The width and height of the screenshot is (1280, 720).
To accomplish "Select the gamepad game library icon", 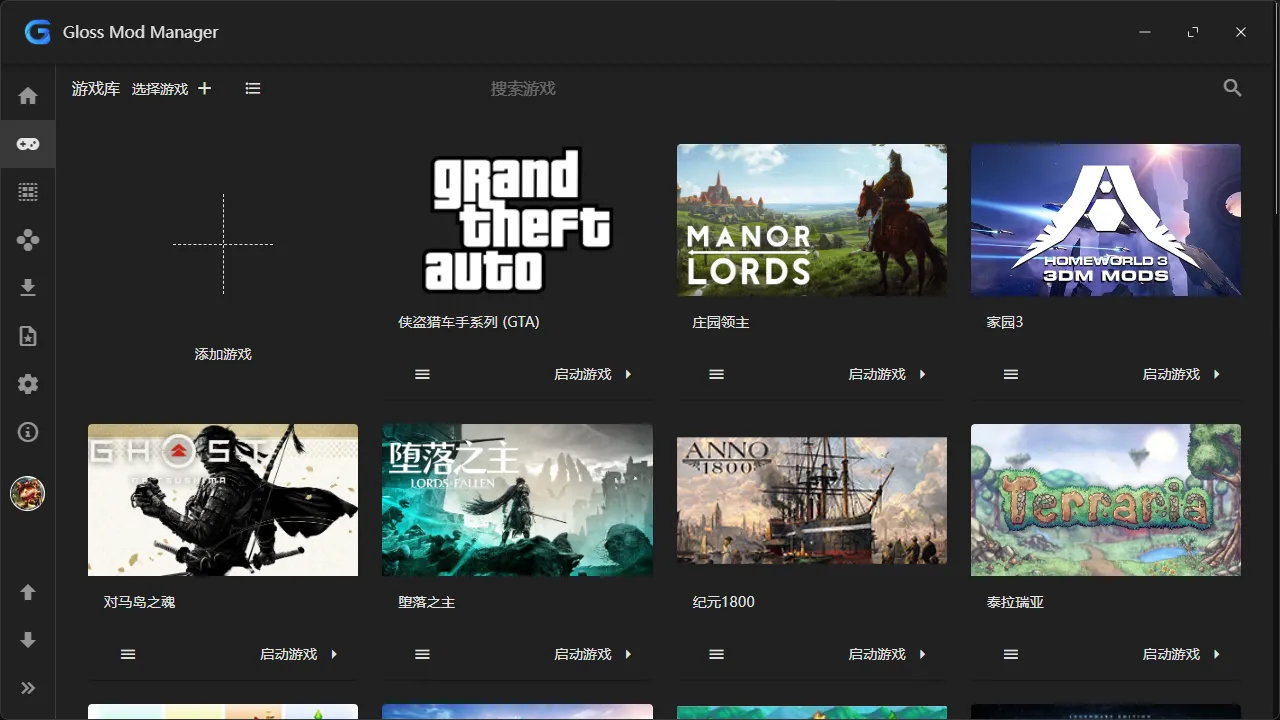I will point(27,143).
